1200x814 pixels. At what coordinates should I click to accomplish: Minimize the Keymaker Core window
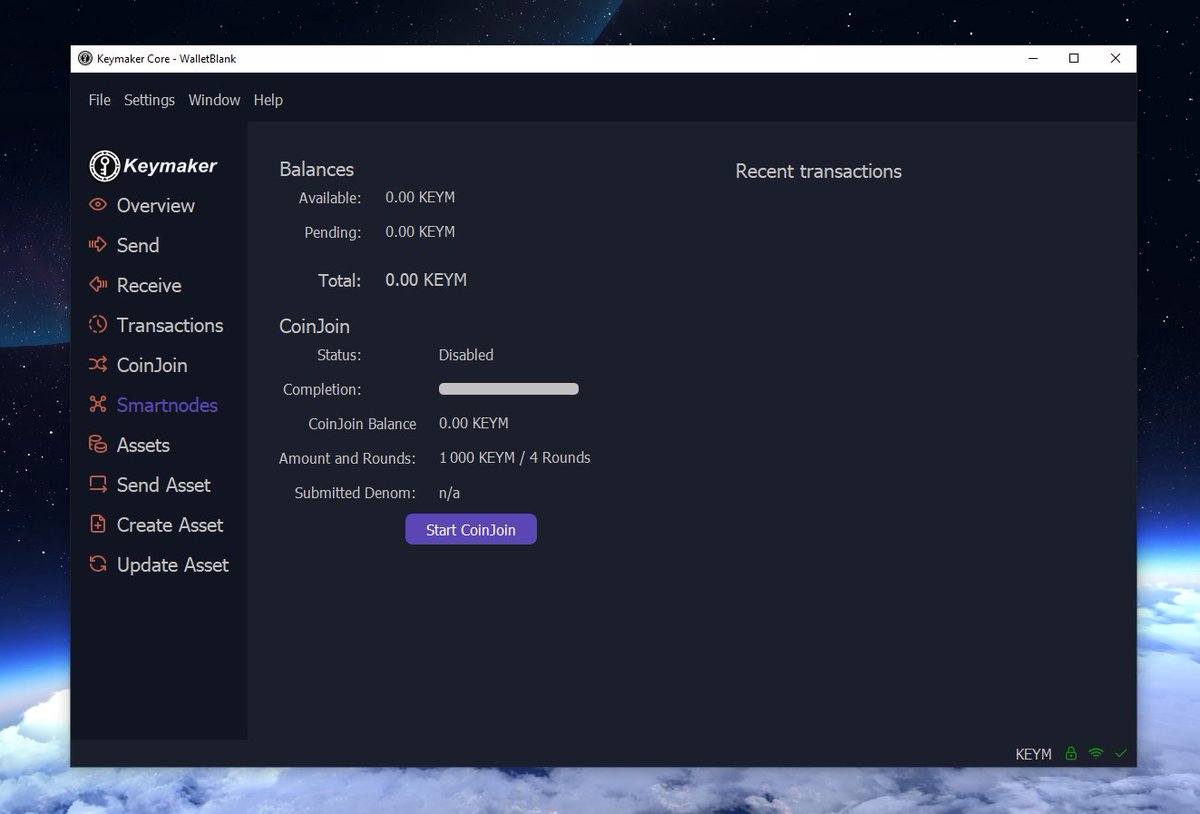point(1032,59)
